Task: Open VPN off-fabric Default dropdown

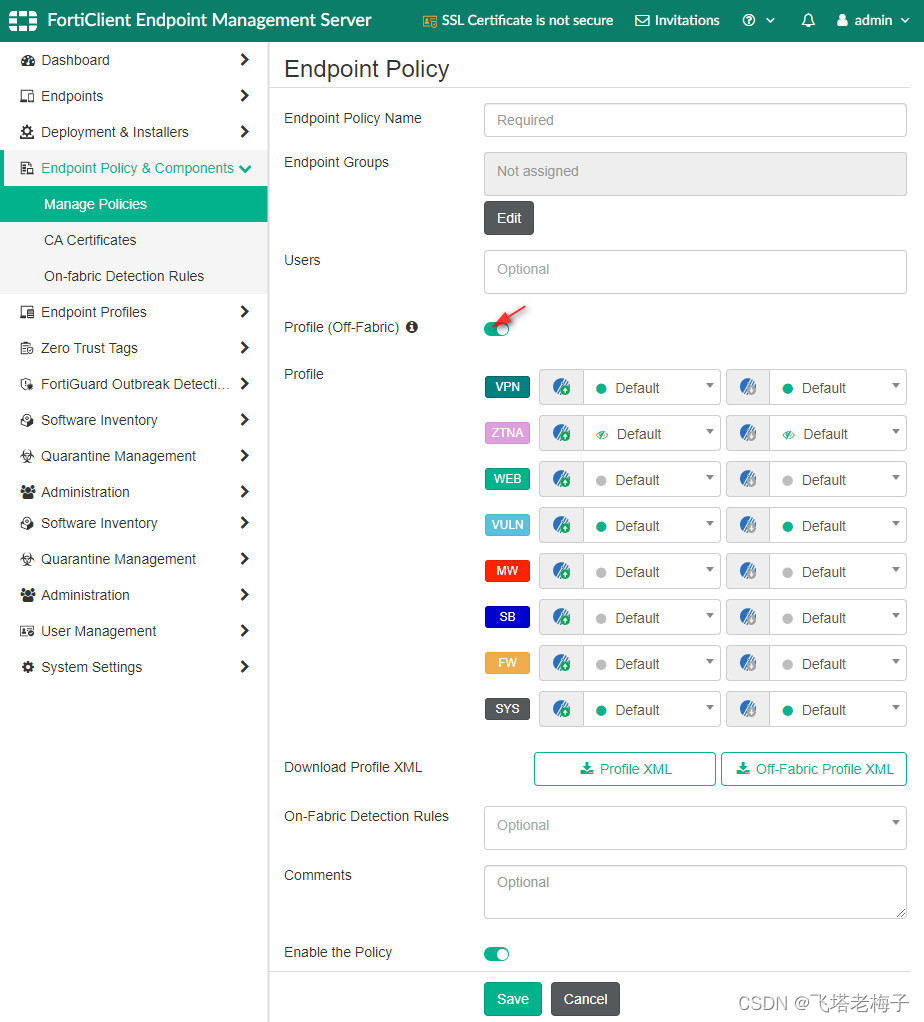Action: point(838,388)
